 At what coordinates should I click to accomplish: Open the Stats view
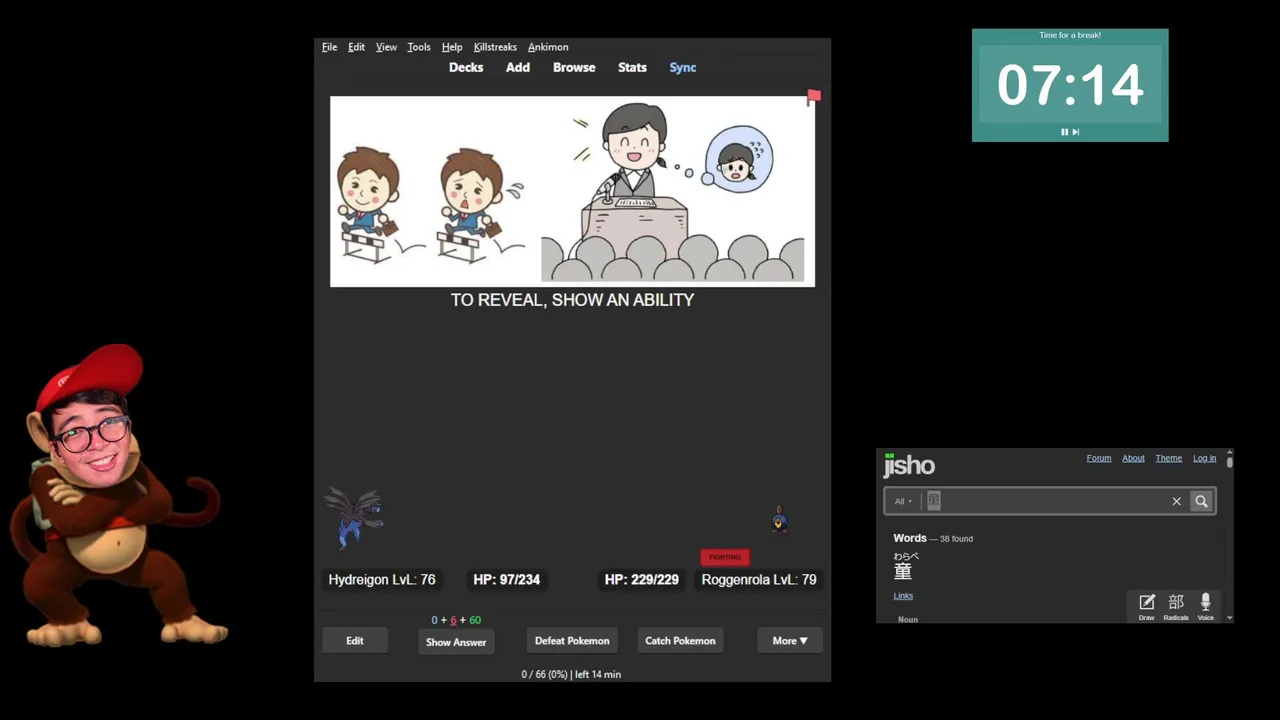tap(632, 67)
